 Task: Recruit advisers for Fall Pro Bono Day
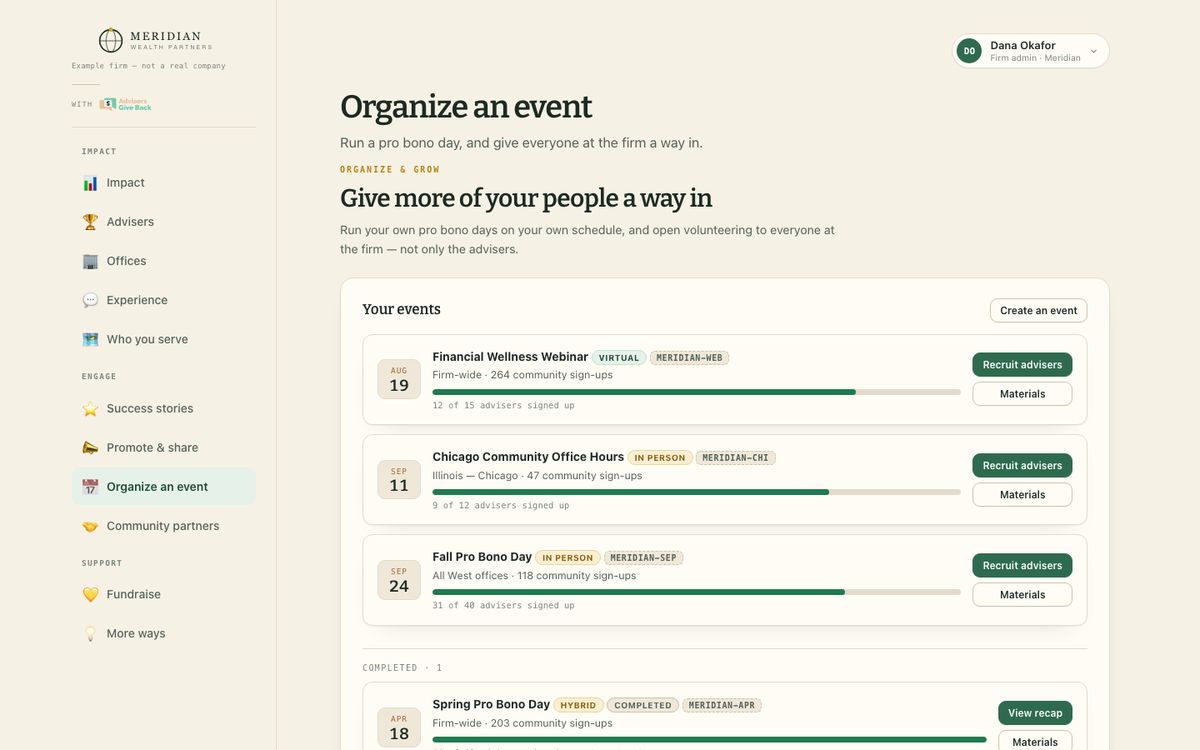[x=1022, y=566]
